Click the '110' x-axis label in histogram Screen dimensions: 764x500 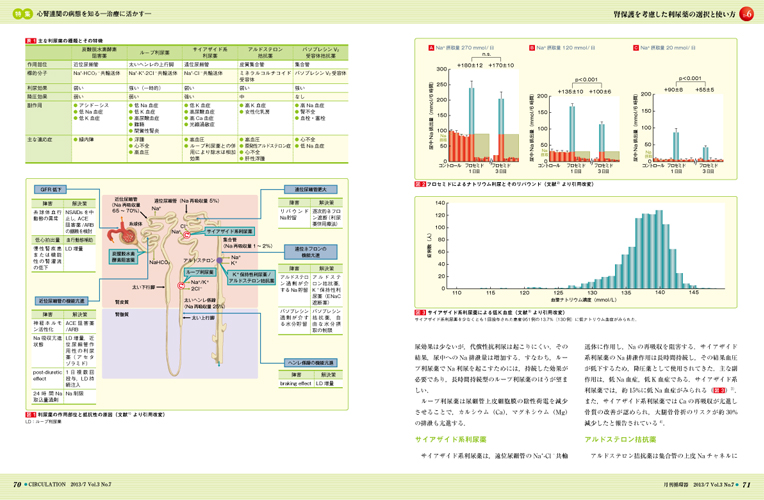click(x=457, y=292)
